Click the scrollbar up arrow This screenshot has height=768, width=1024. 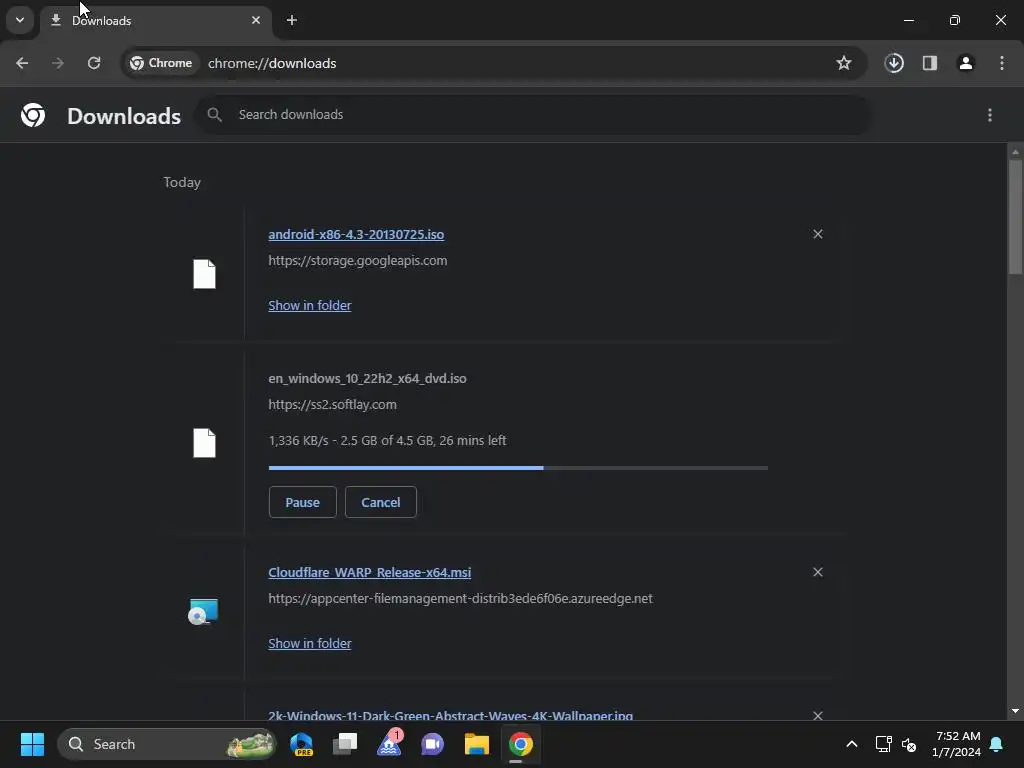point(1016,152)
